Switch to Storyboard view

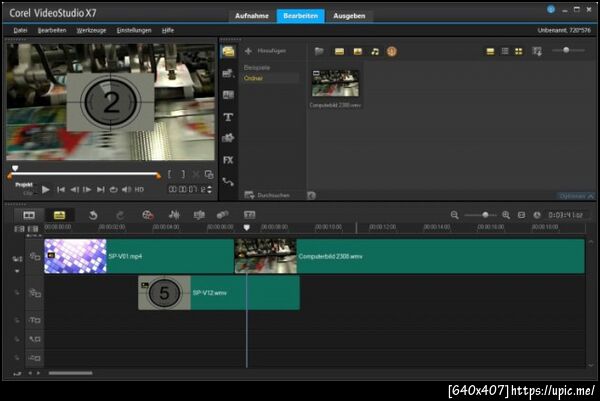click(29, 215)
